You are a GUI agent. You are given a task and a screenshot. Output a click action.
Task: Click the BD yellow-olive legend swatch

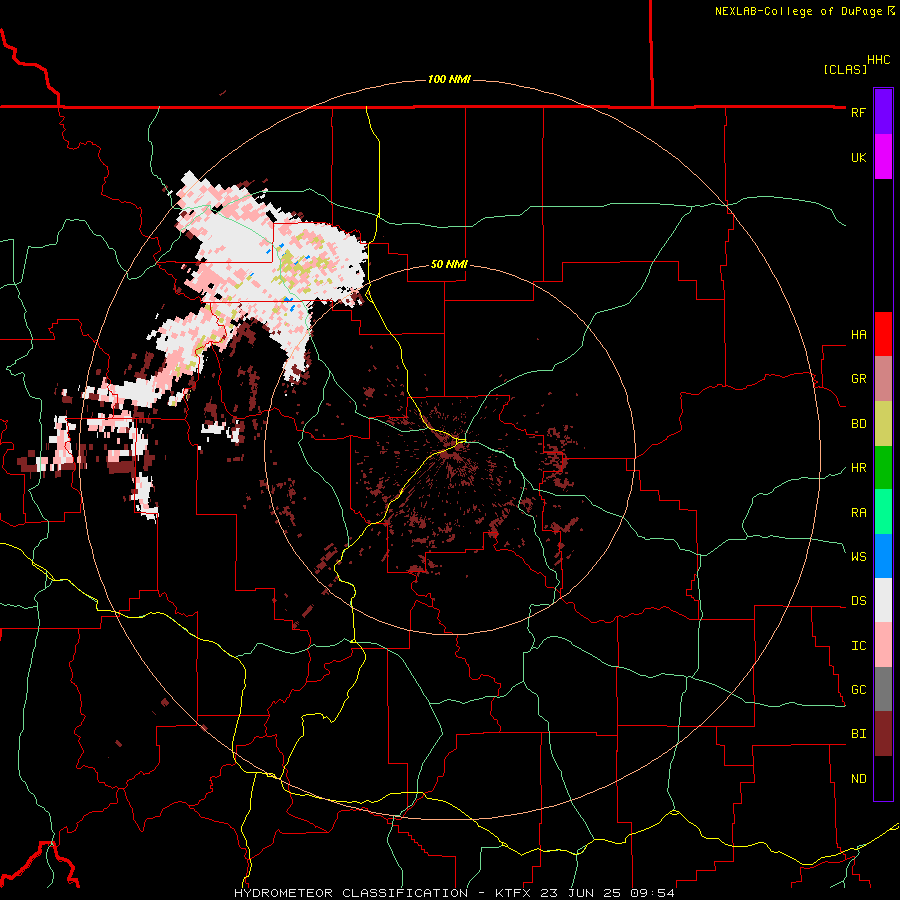click(883, 424)
